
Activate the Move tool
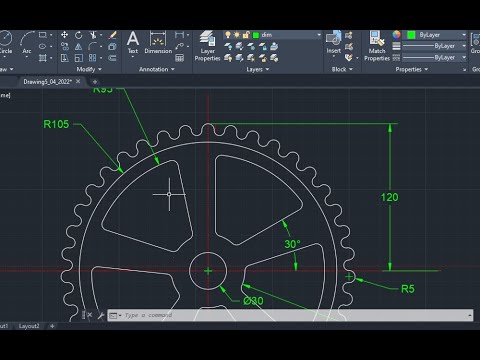click(65, 35)
